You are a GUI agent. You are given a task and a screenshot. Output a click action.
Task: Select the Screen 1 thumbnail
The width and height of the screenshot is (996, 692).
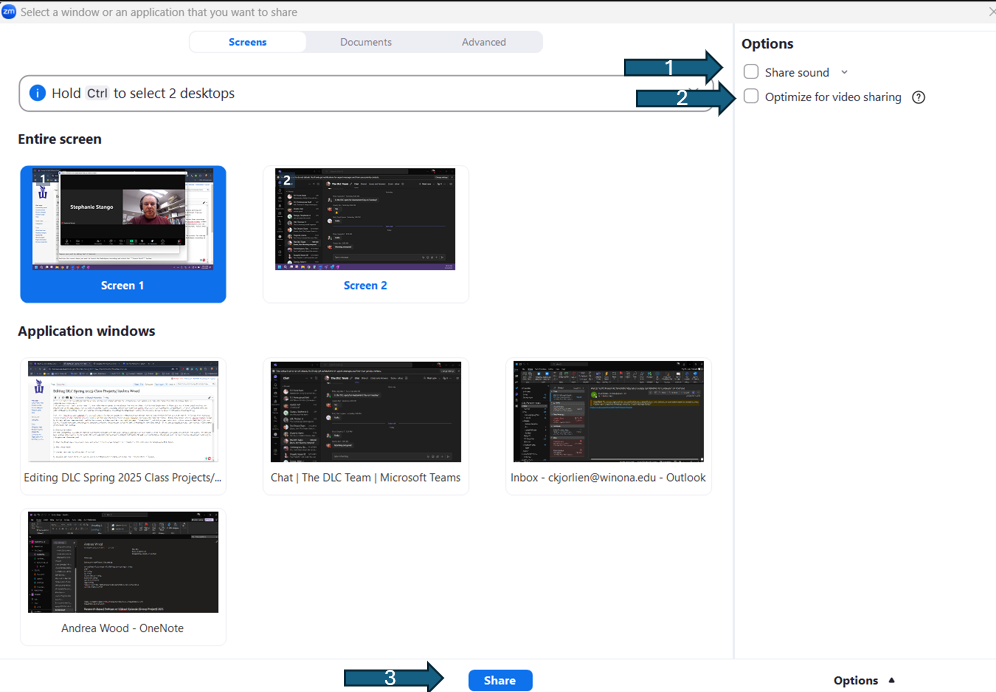click(123, 222)
